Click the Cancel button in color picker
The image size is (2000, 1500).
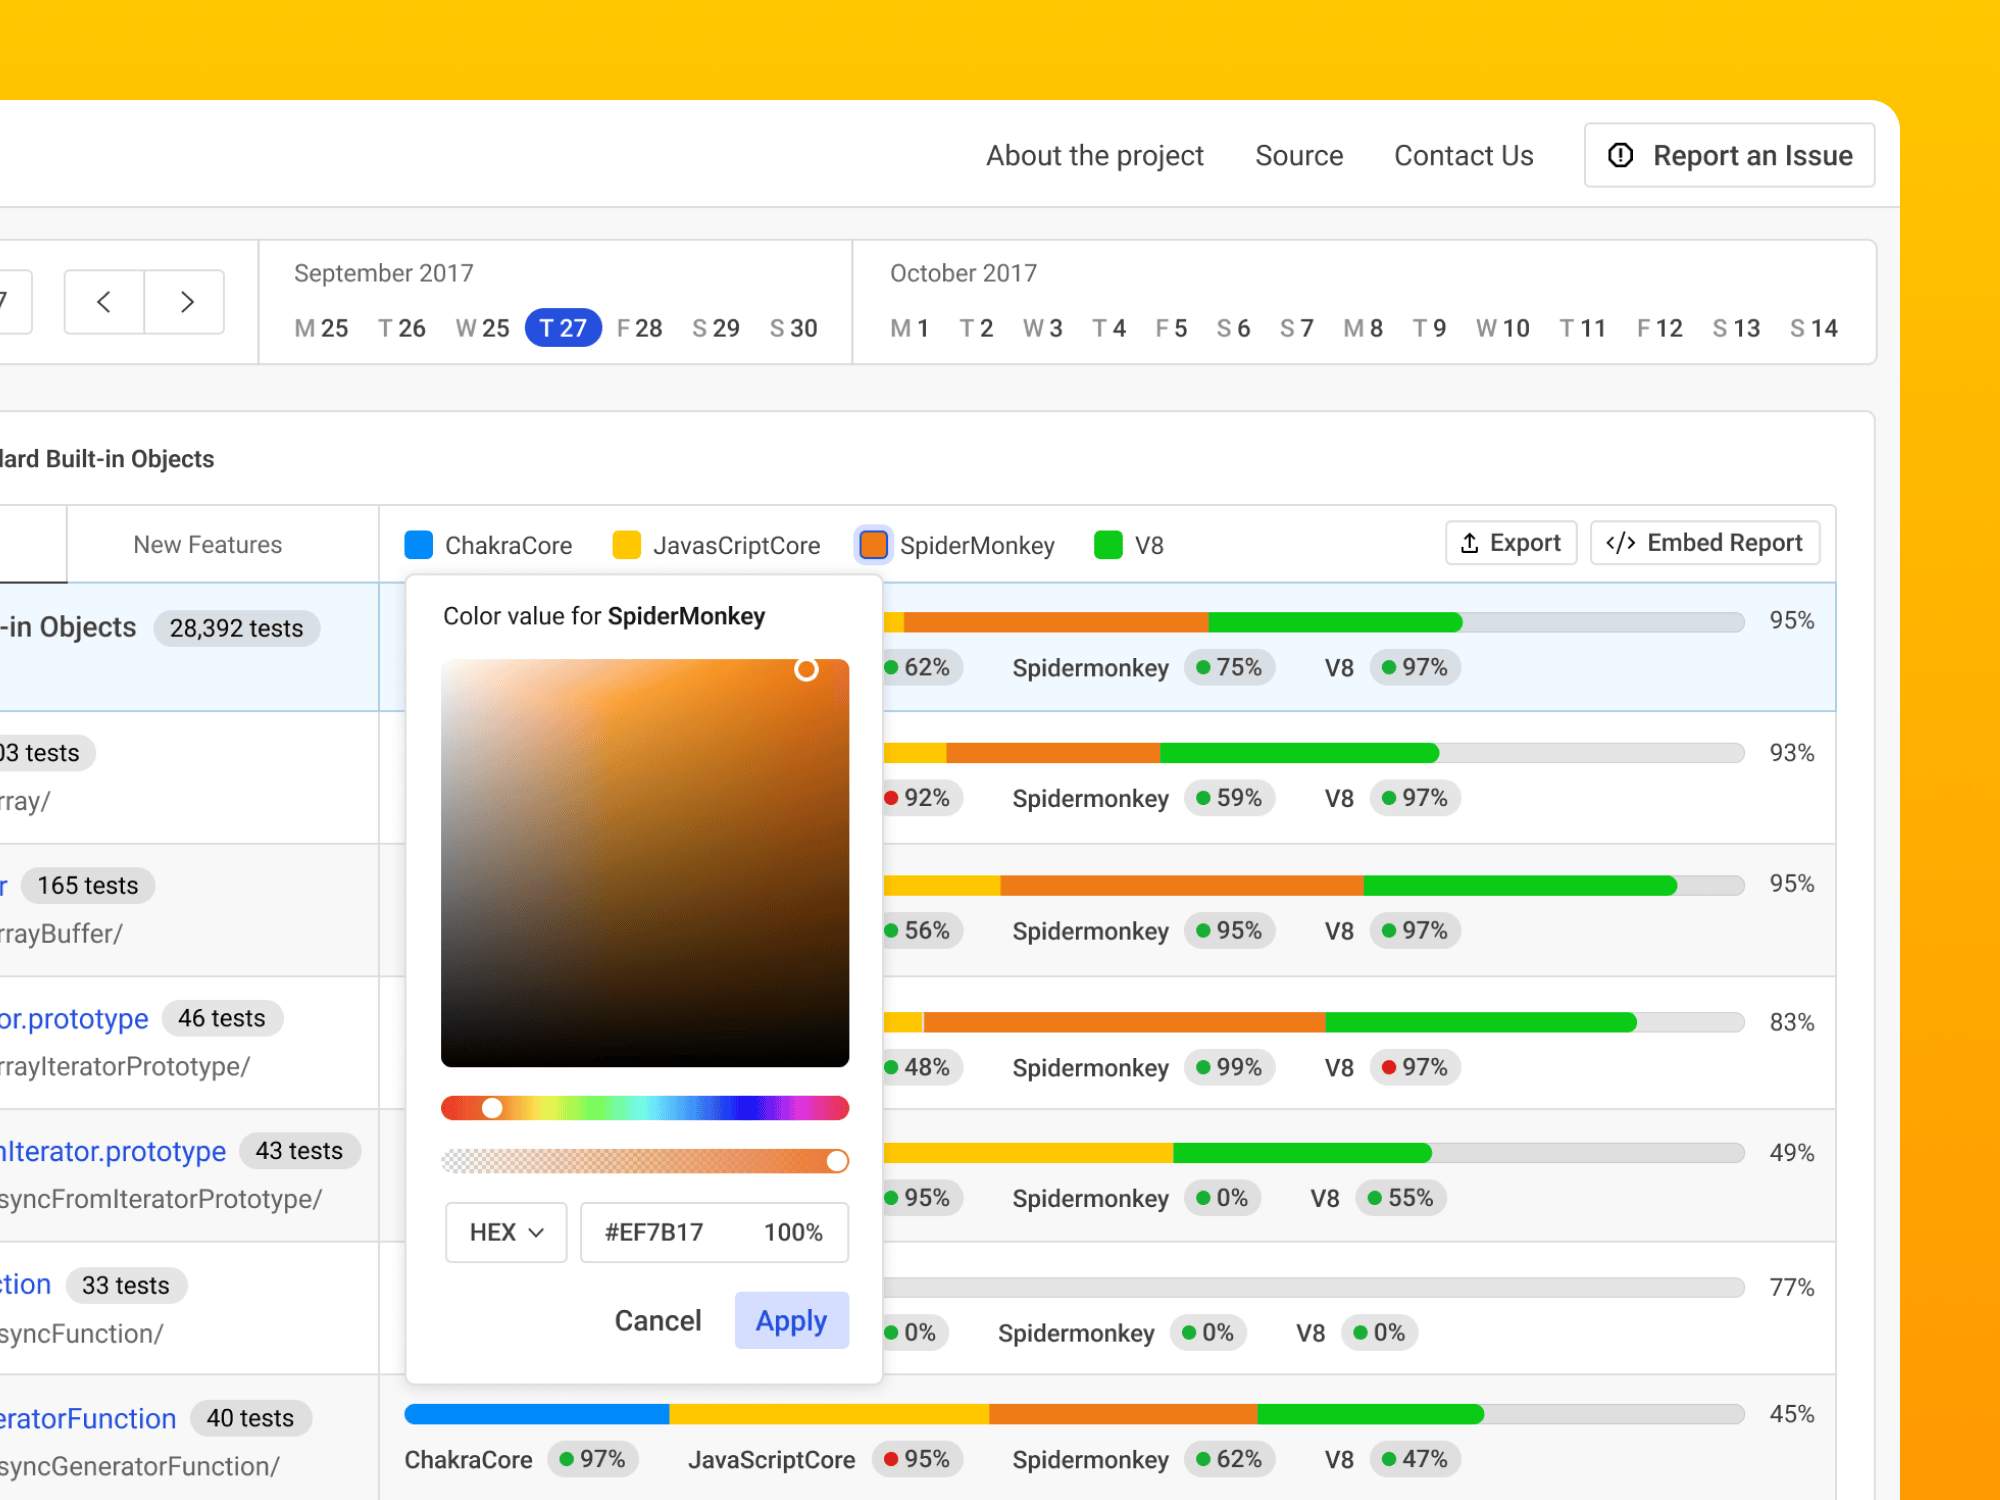pos(657,1322)
